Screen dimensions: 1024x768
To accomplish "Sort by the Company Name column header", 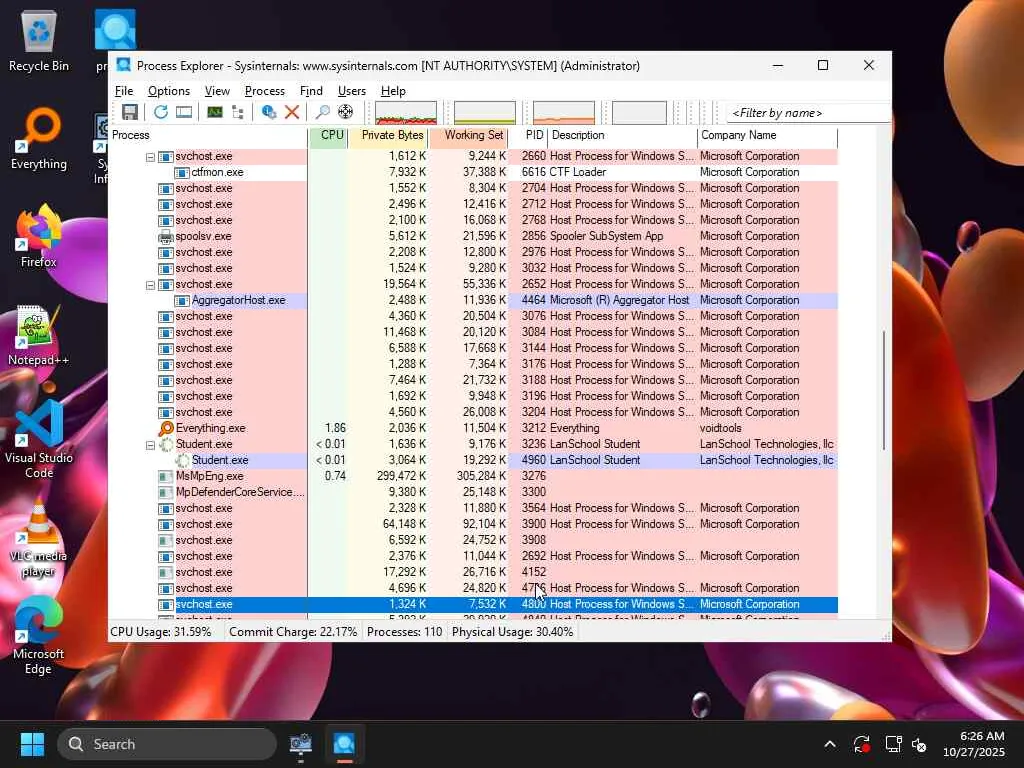I will [767, 135].
